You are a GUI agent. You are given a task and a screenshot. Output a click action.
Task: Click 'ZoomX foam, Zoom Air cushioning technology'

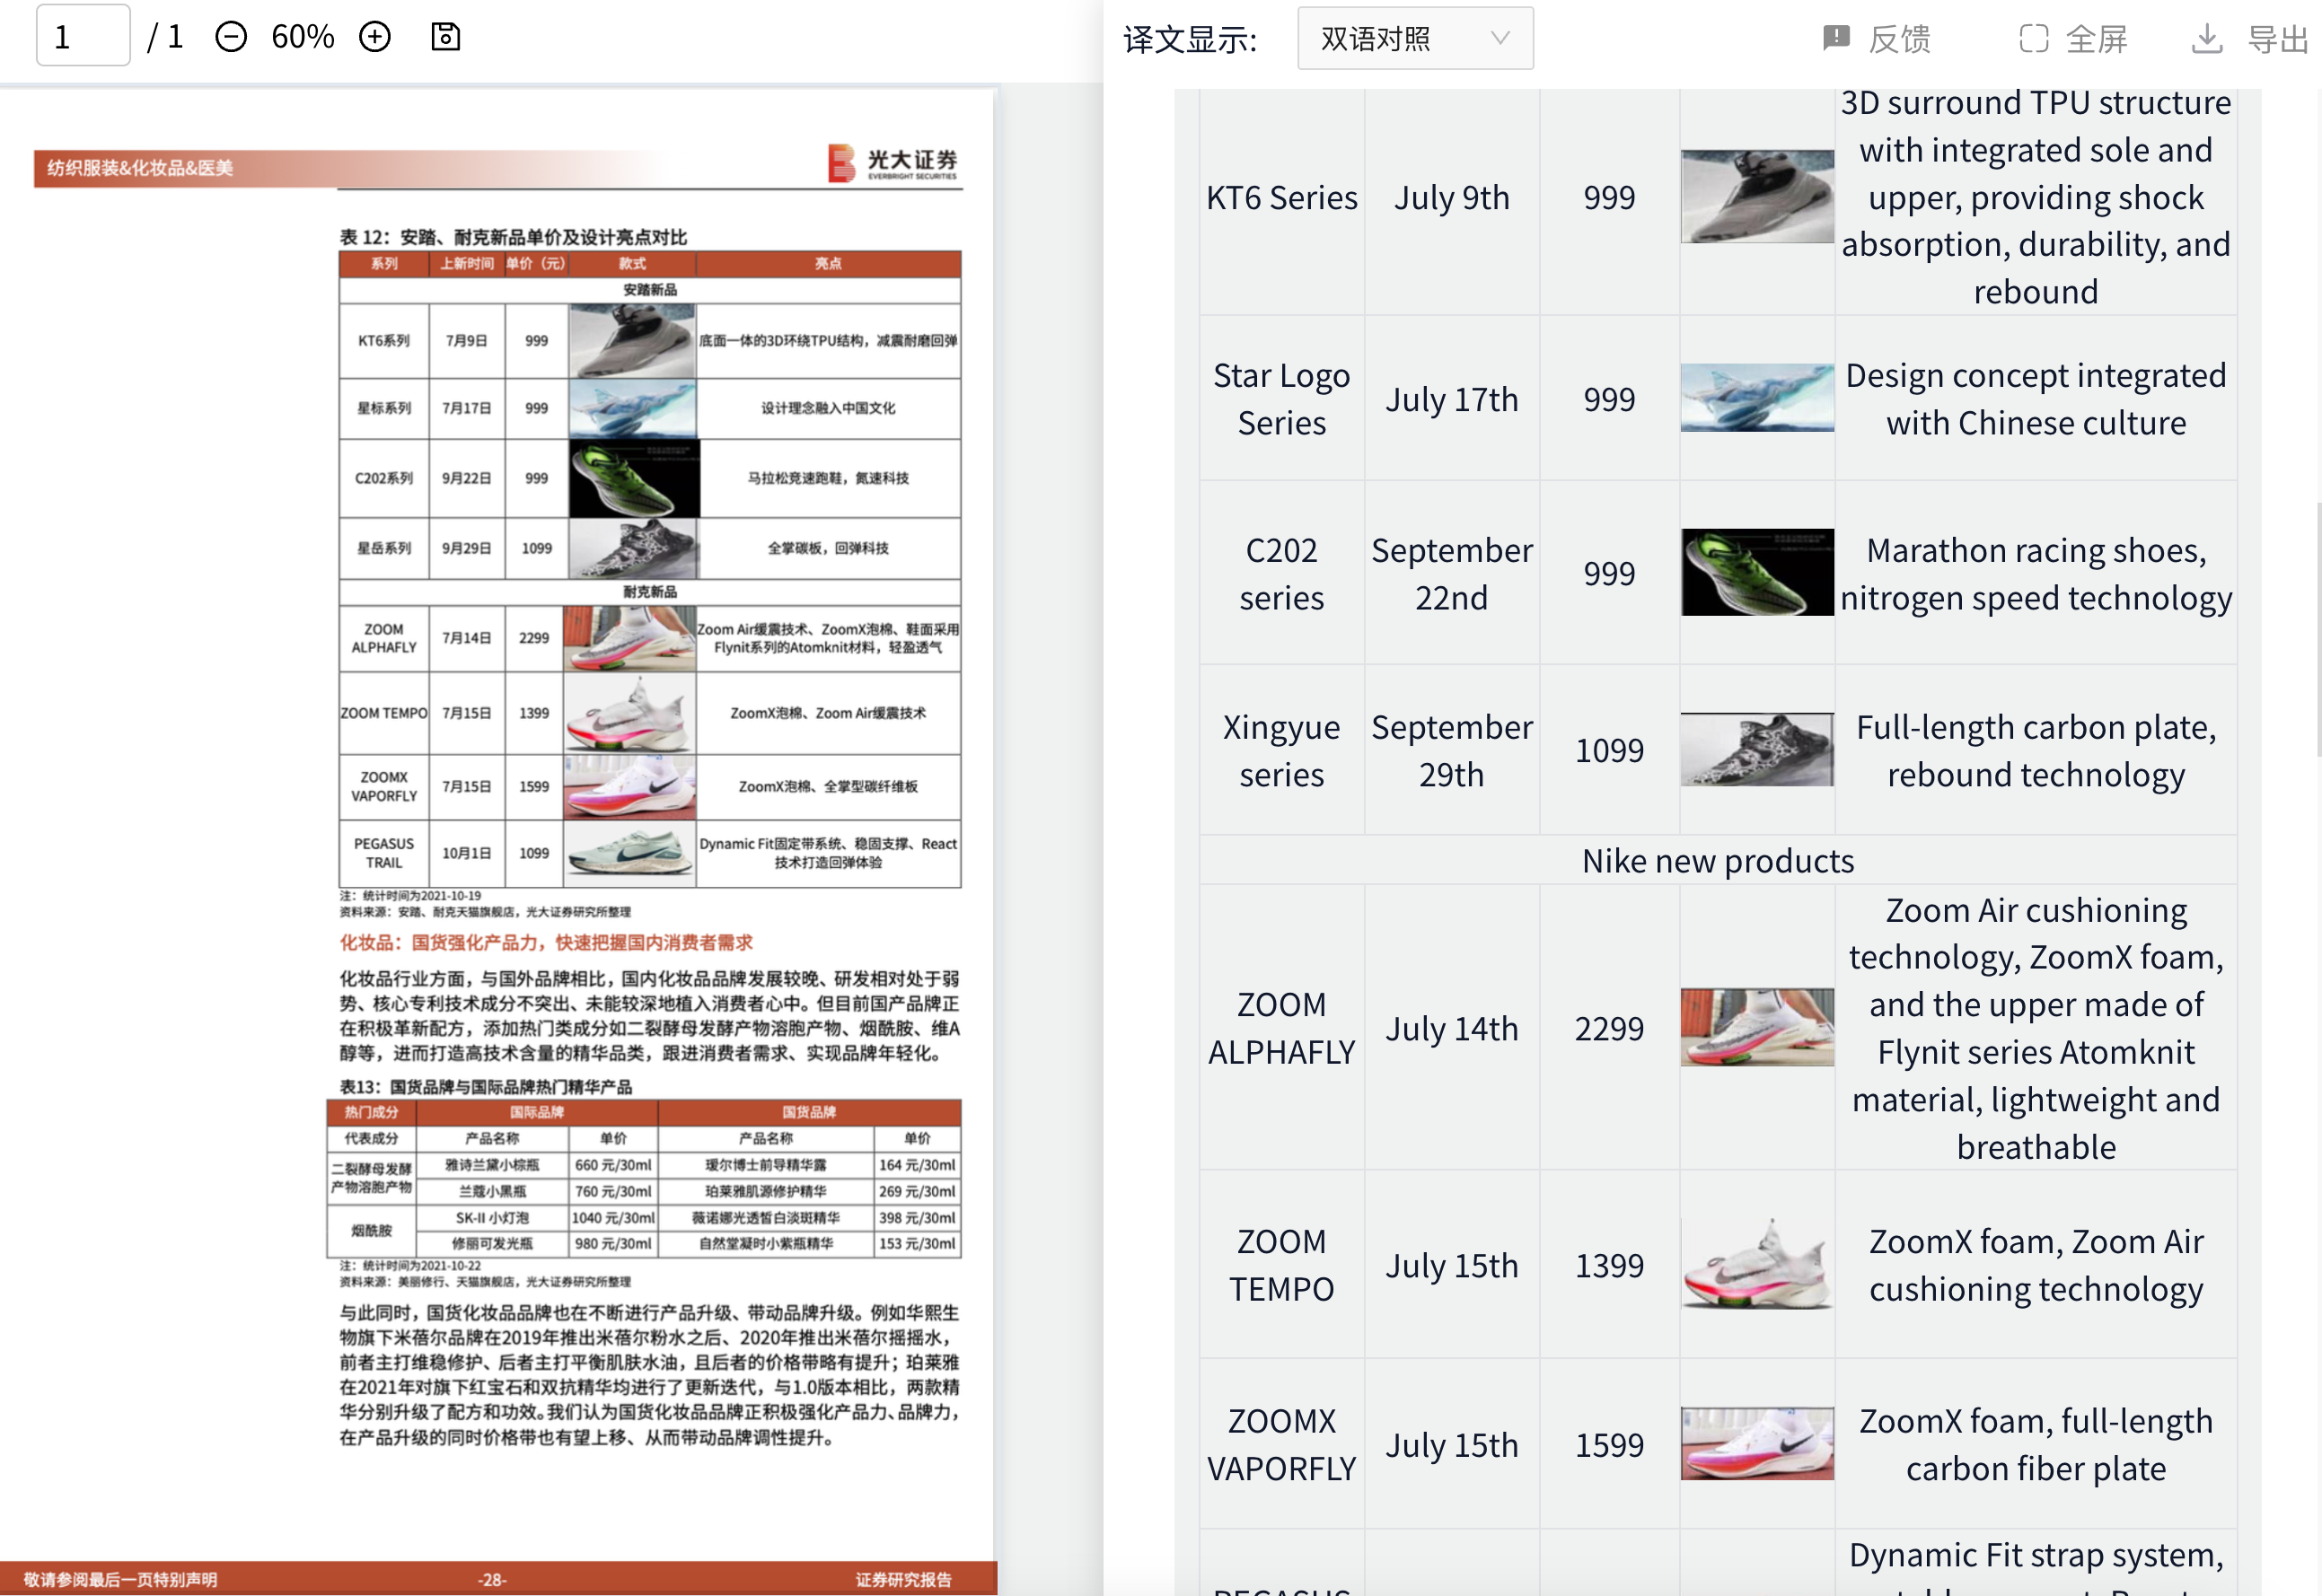[2036, 1265]
